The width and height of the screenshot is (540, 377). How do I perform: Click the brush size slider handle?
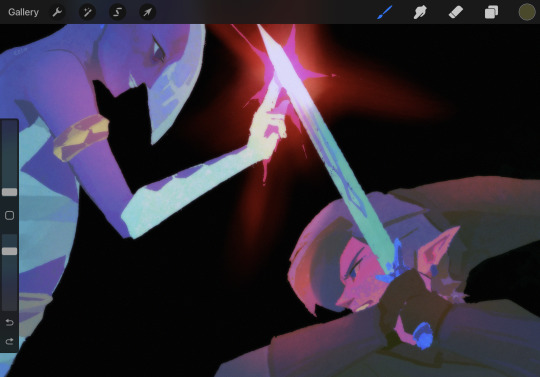[x=9, y=192]
